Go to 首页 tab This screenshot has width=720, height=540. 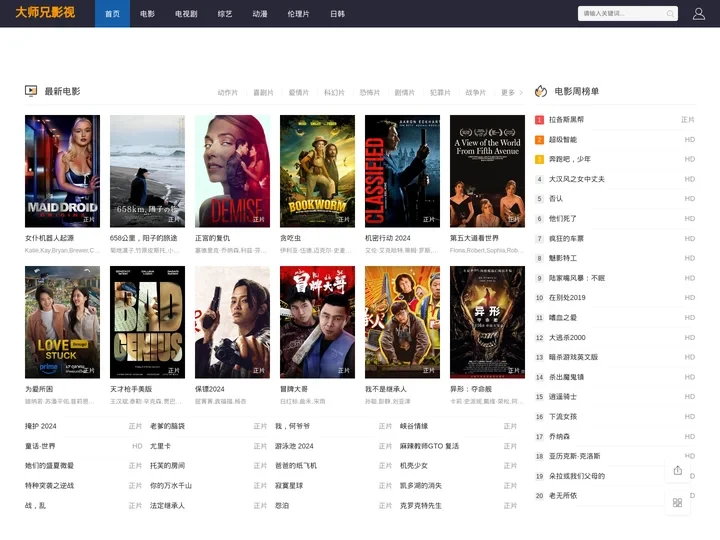(112, 14)
